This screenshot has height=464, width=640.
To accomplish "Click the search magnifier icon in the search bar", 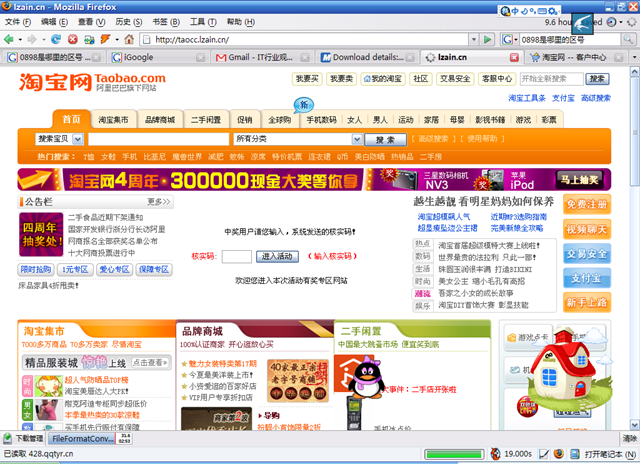I will tap(628, 40).
